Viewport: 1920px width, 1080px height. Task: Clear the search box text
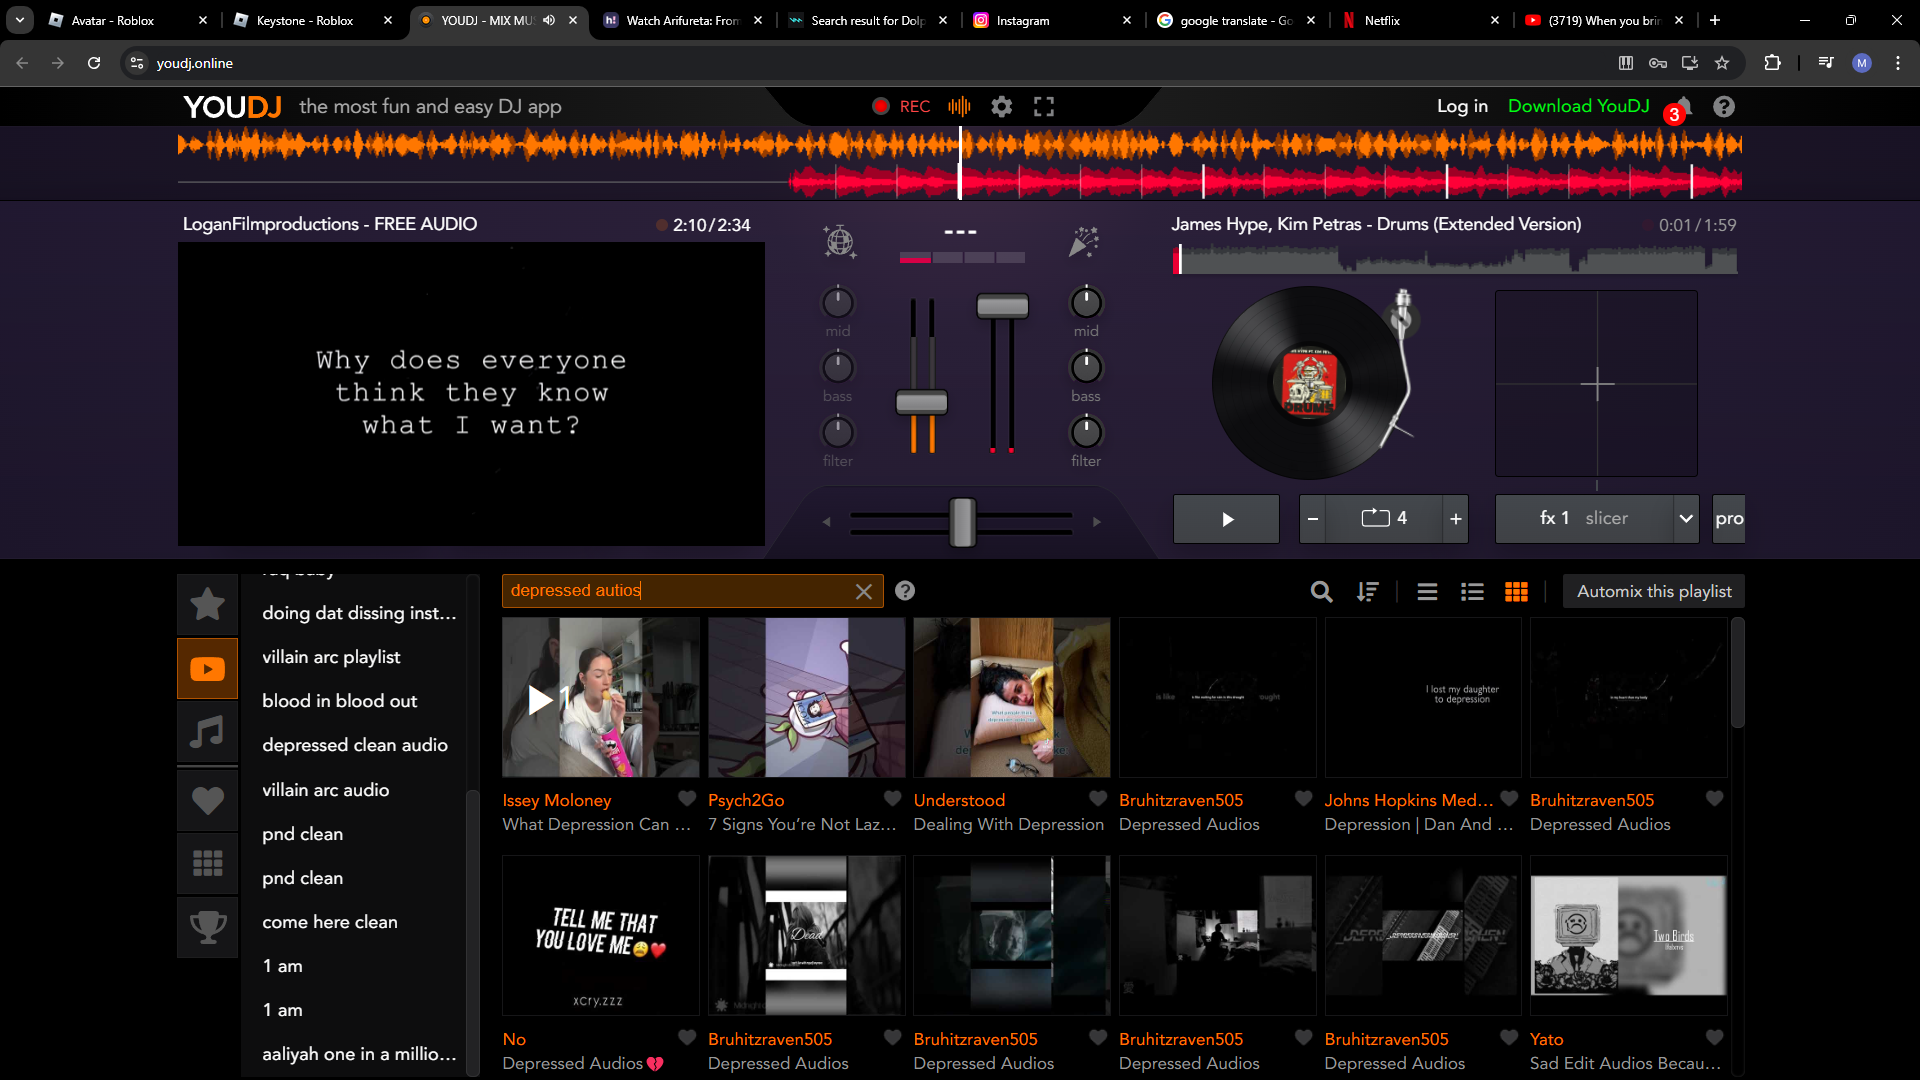point(864,592)
